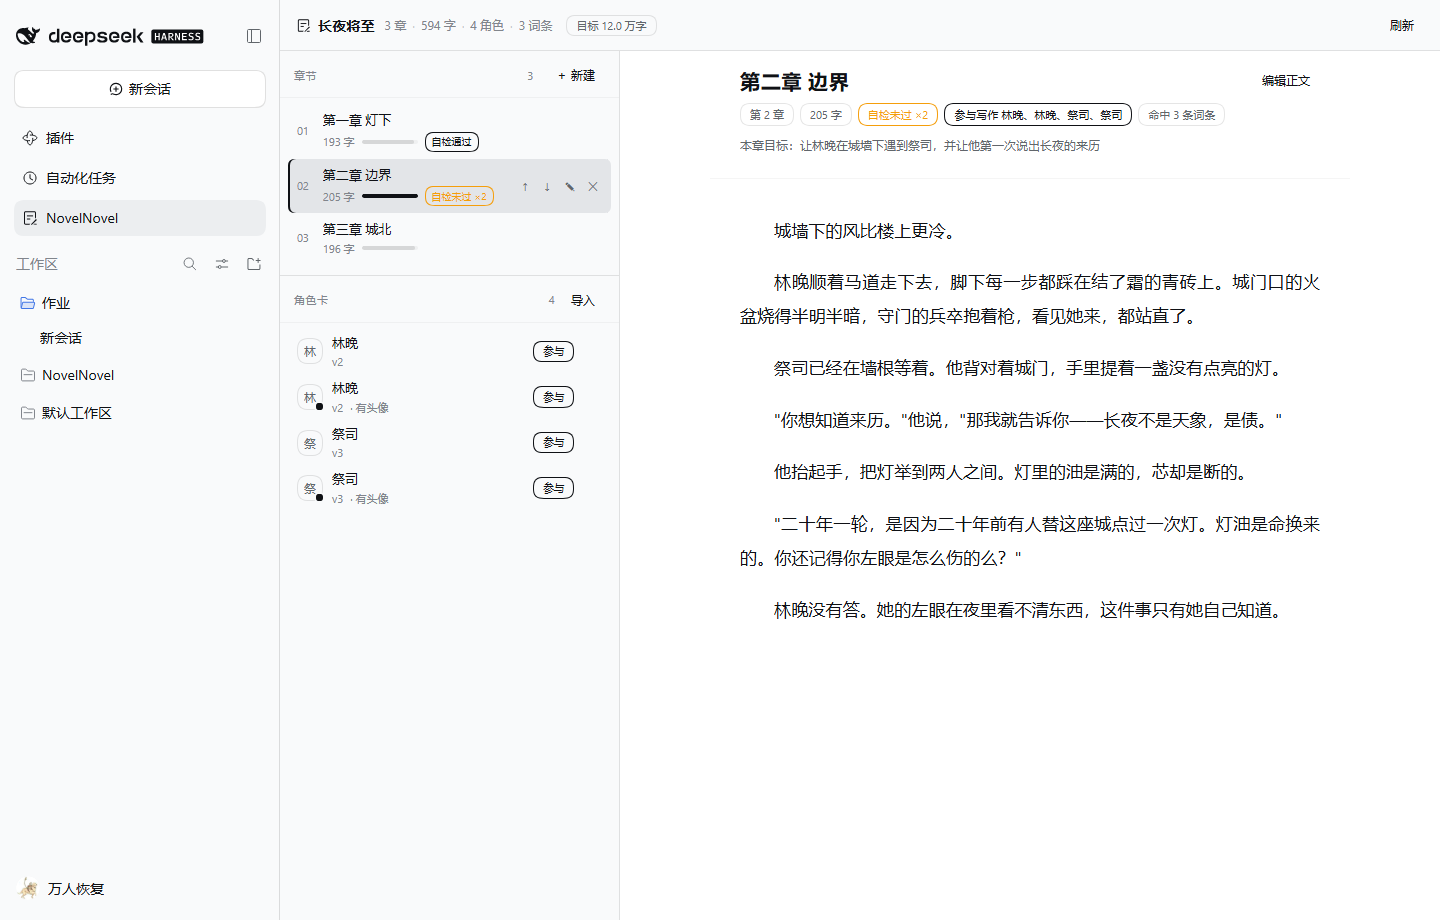Viewport: 1440px width, 920px height.
Task: Click the chapter heading 第二章 边界
Action: point(794,82)
